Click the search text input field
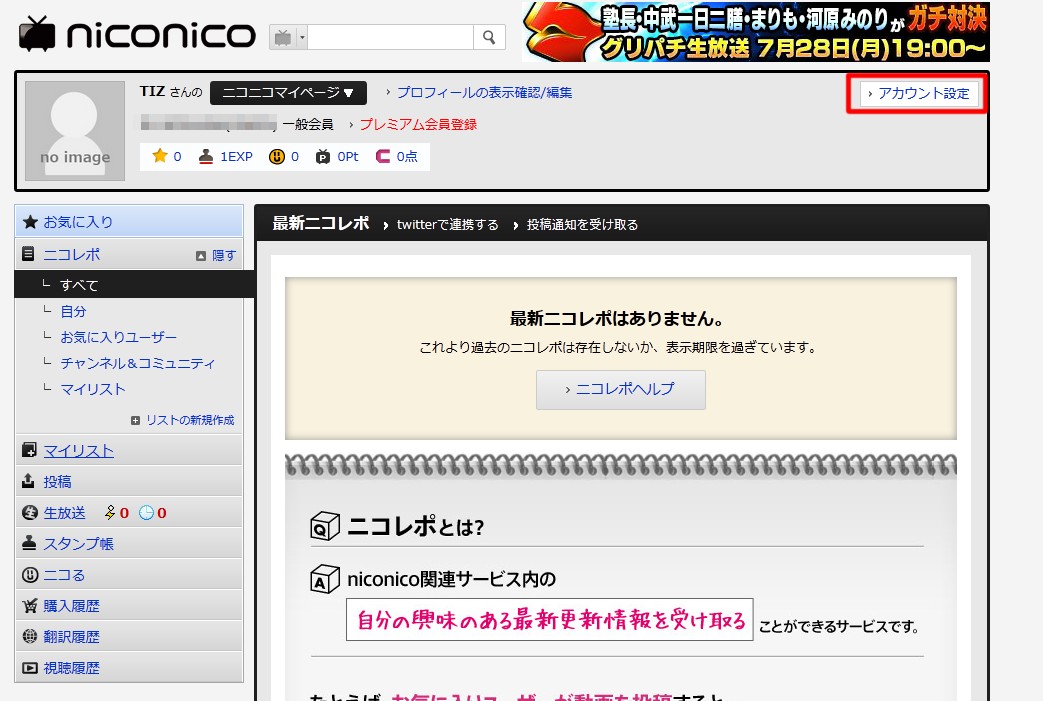1043x701 pixels. pyautogui.click(x=390, y=37)
